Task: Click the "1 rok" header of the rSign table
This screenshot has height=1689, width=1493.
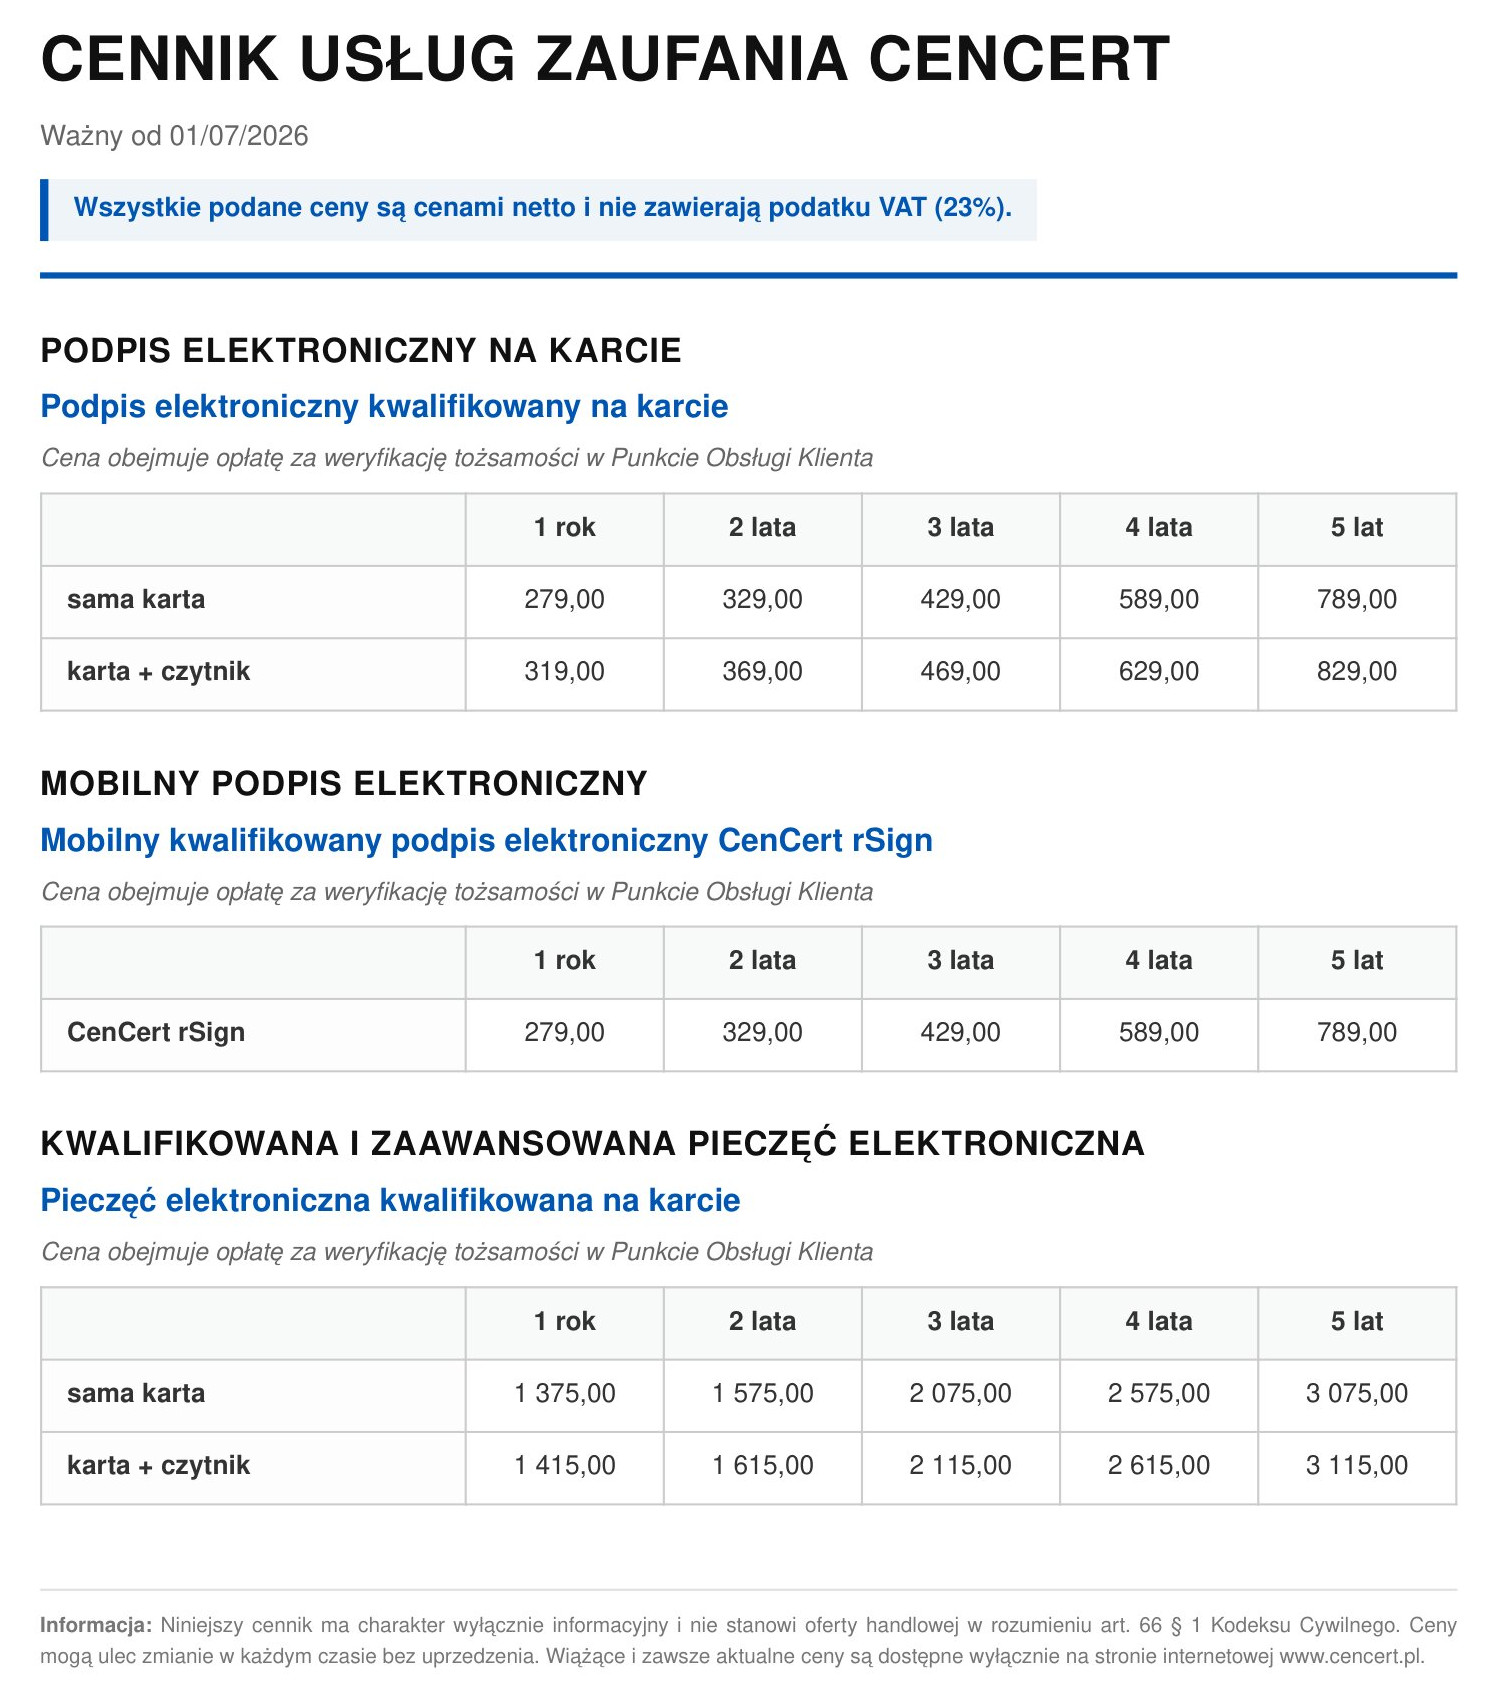Action: click(x=564, y=961)
